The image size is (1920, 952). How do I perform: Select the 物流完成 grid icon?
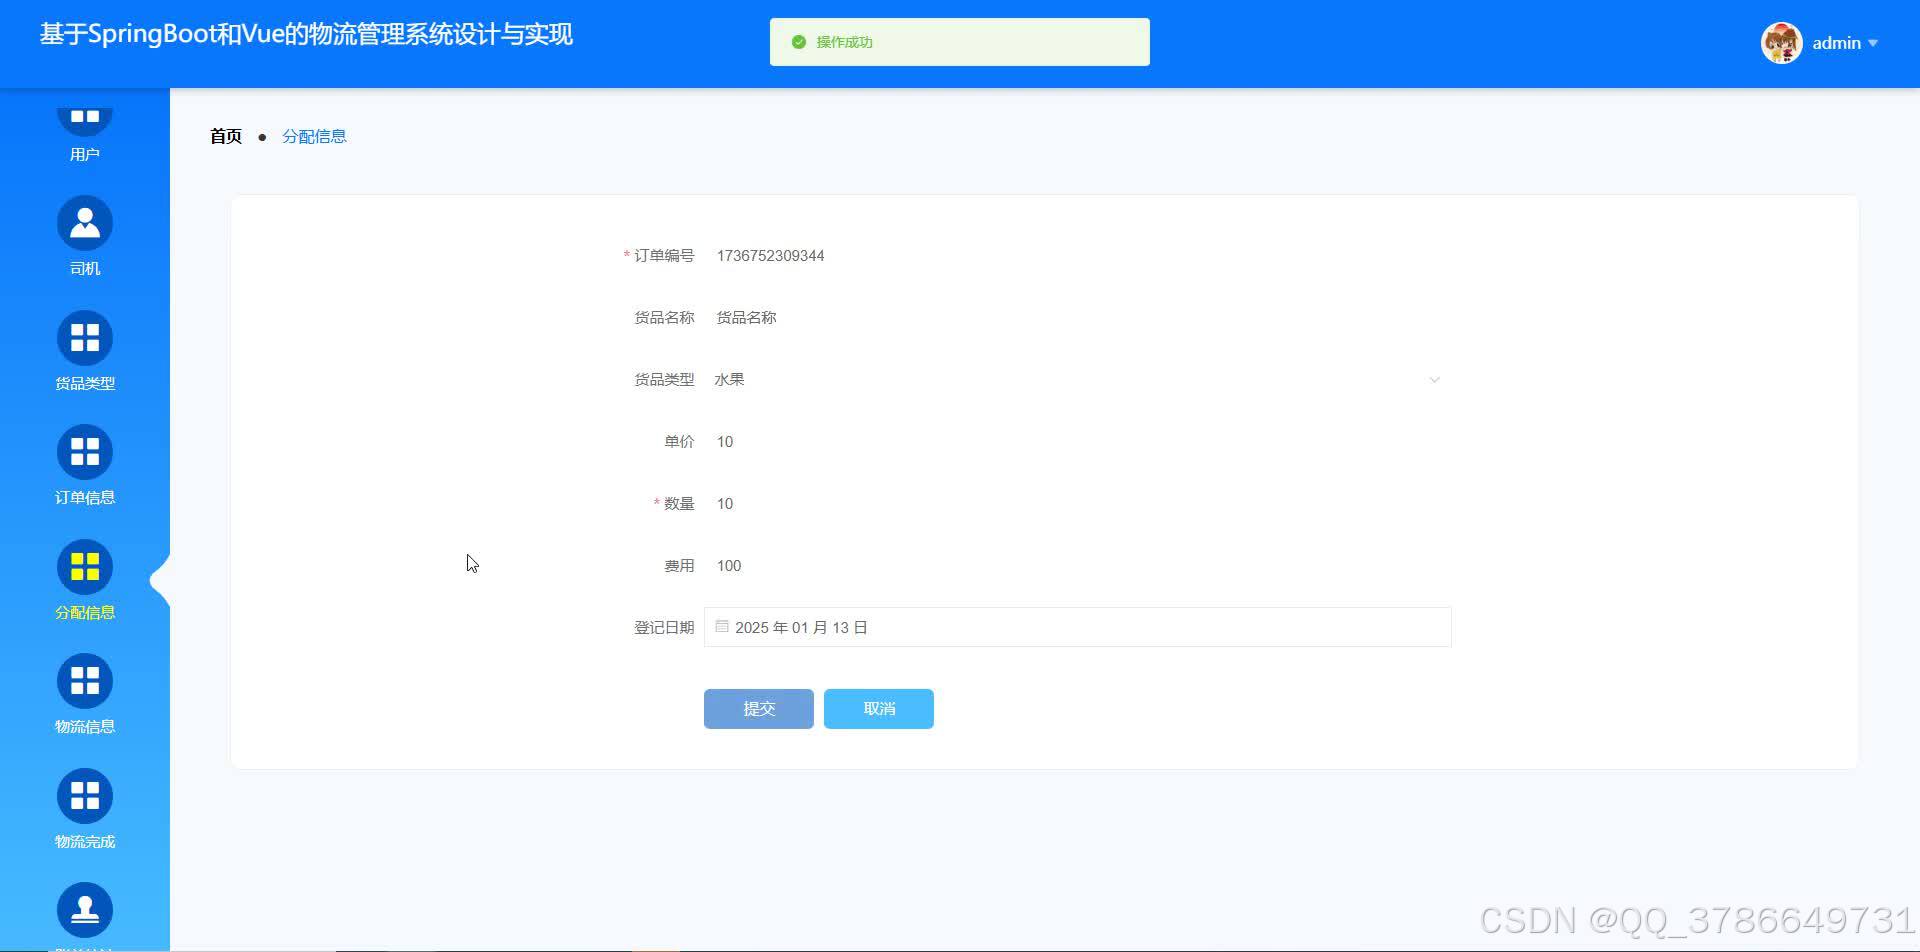85,796
